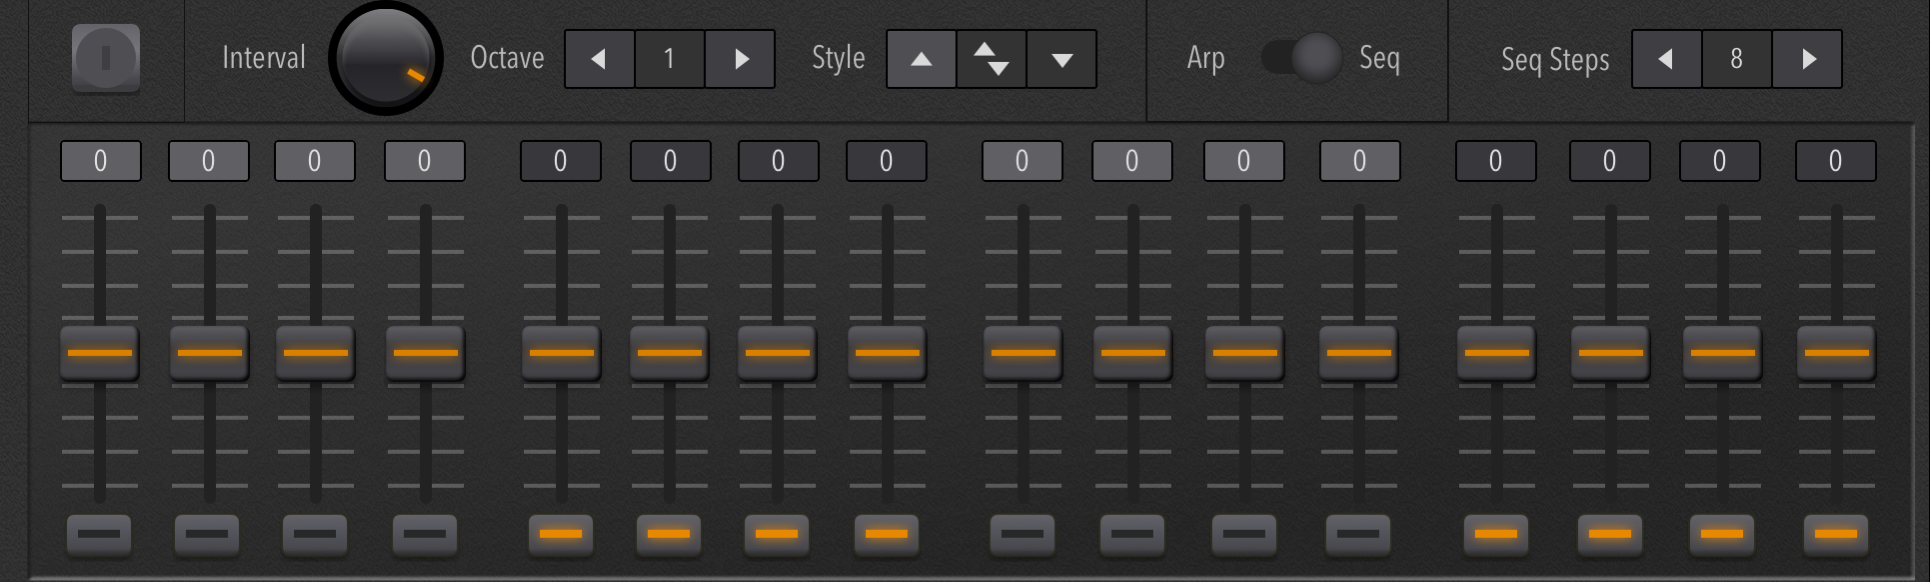Click the step 8 slider handle

[888, 352]
